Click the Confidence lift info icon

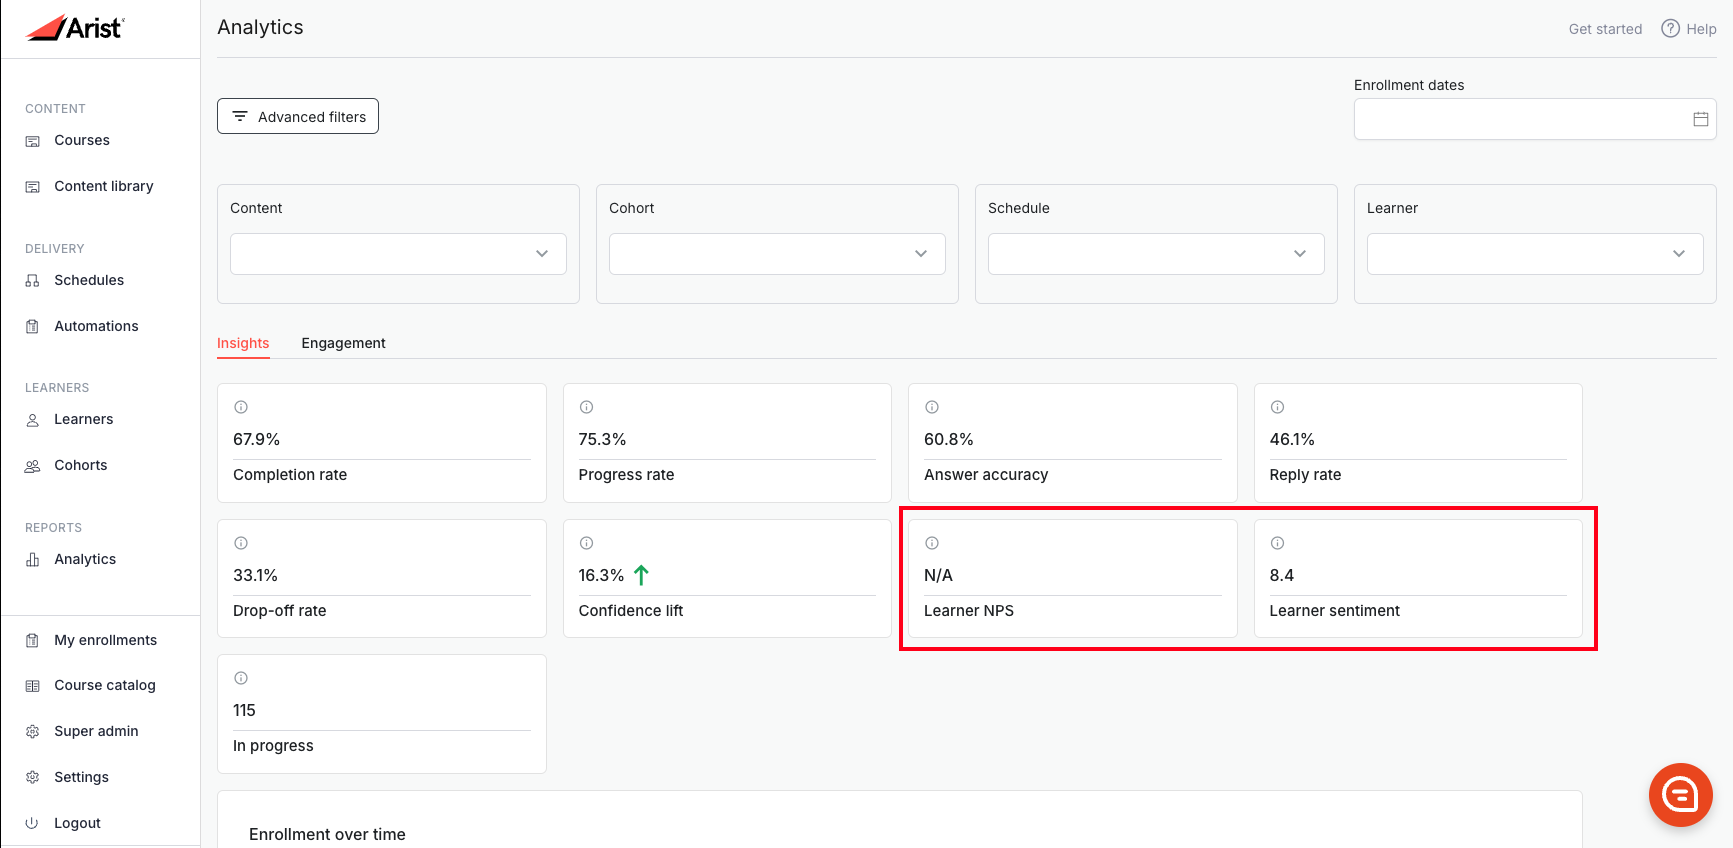tap(587, 543)
